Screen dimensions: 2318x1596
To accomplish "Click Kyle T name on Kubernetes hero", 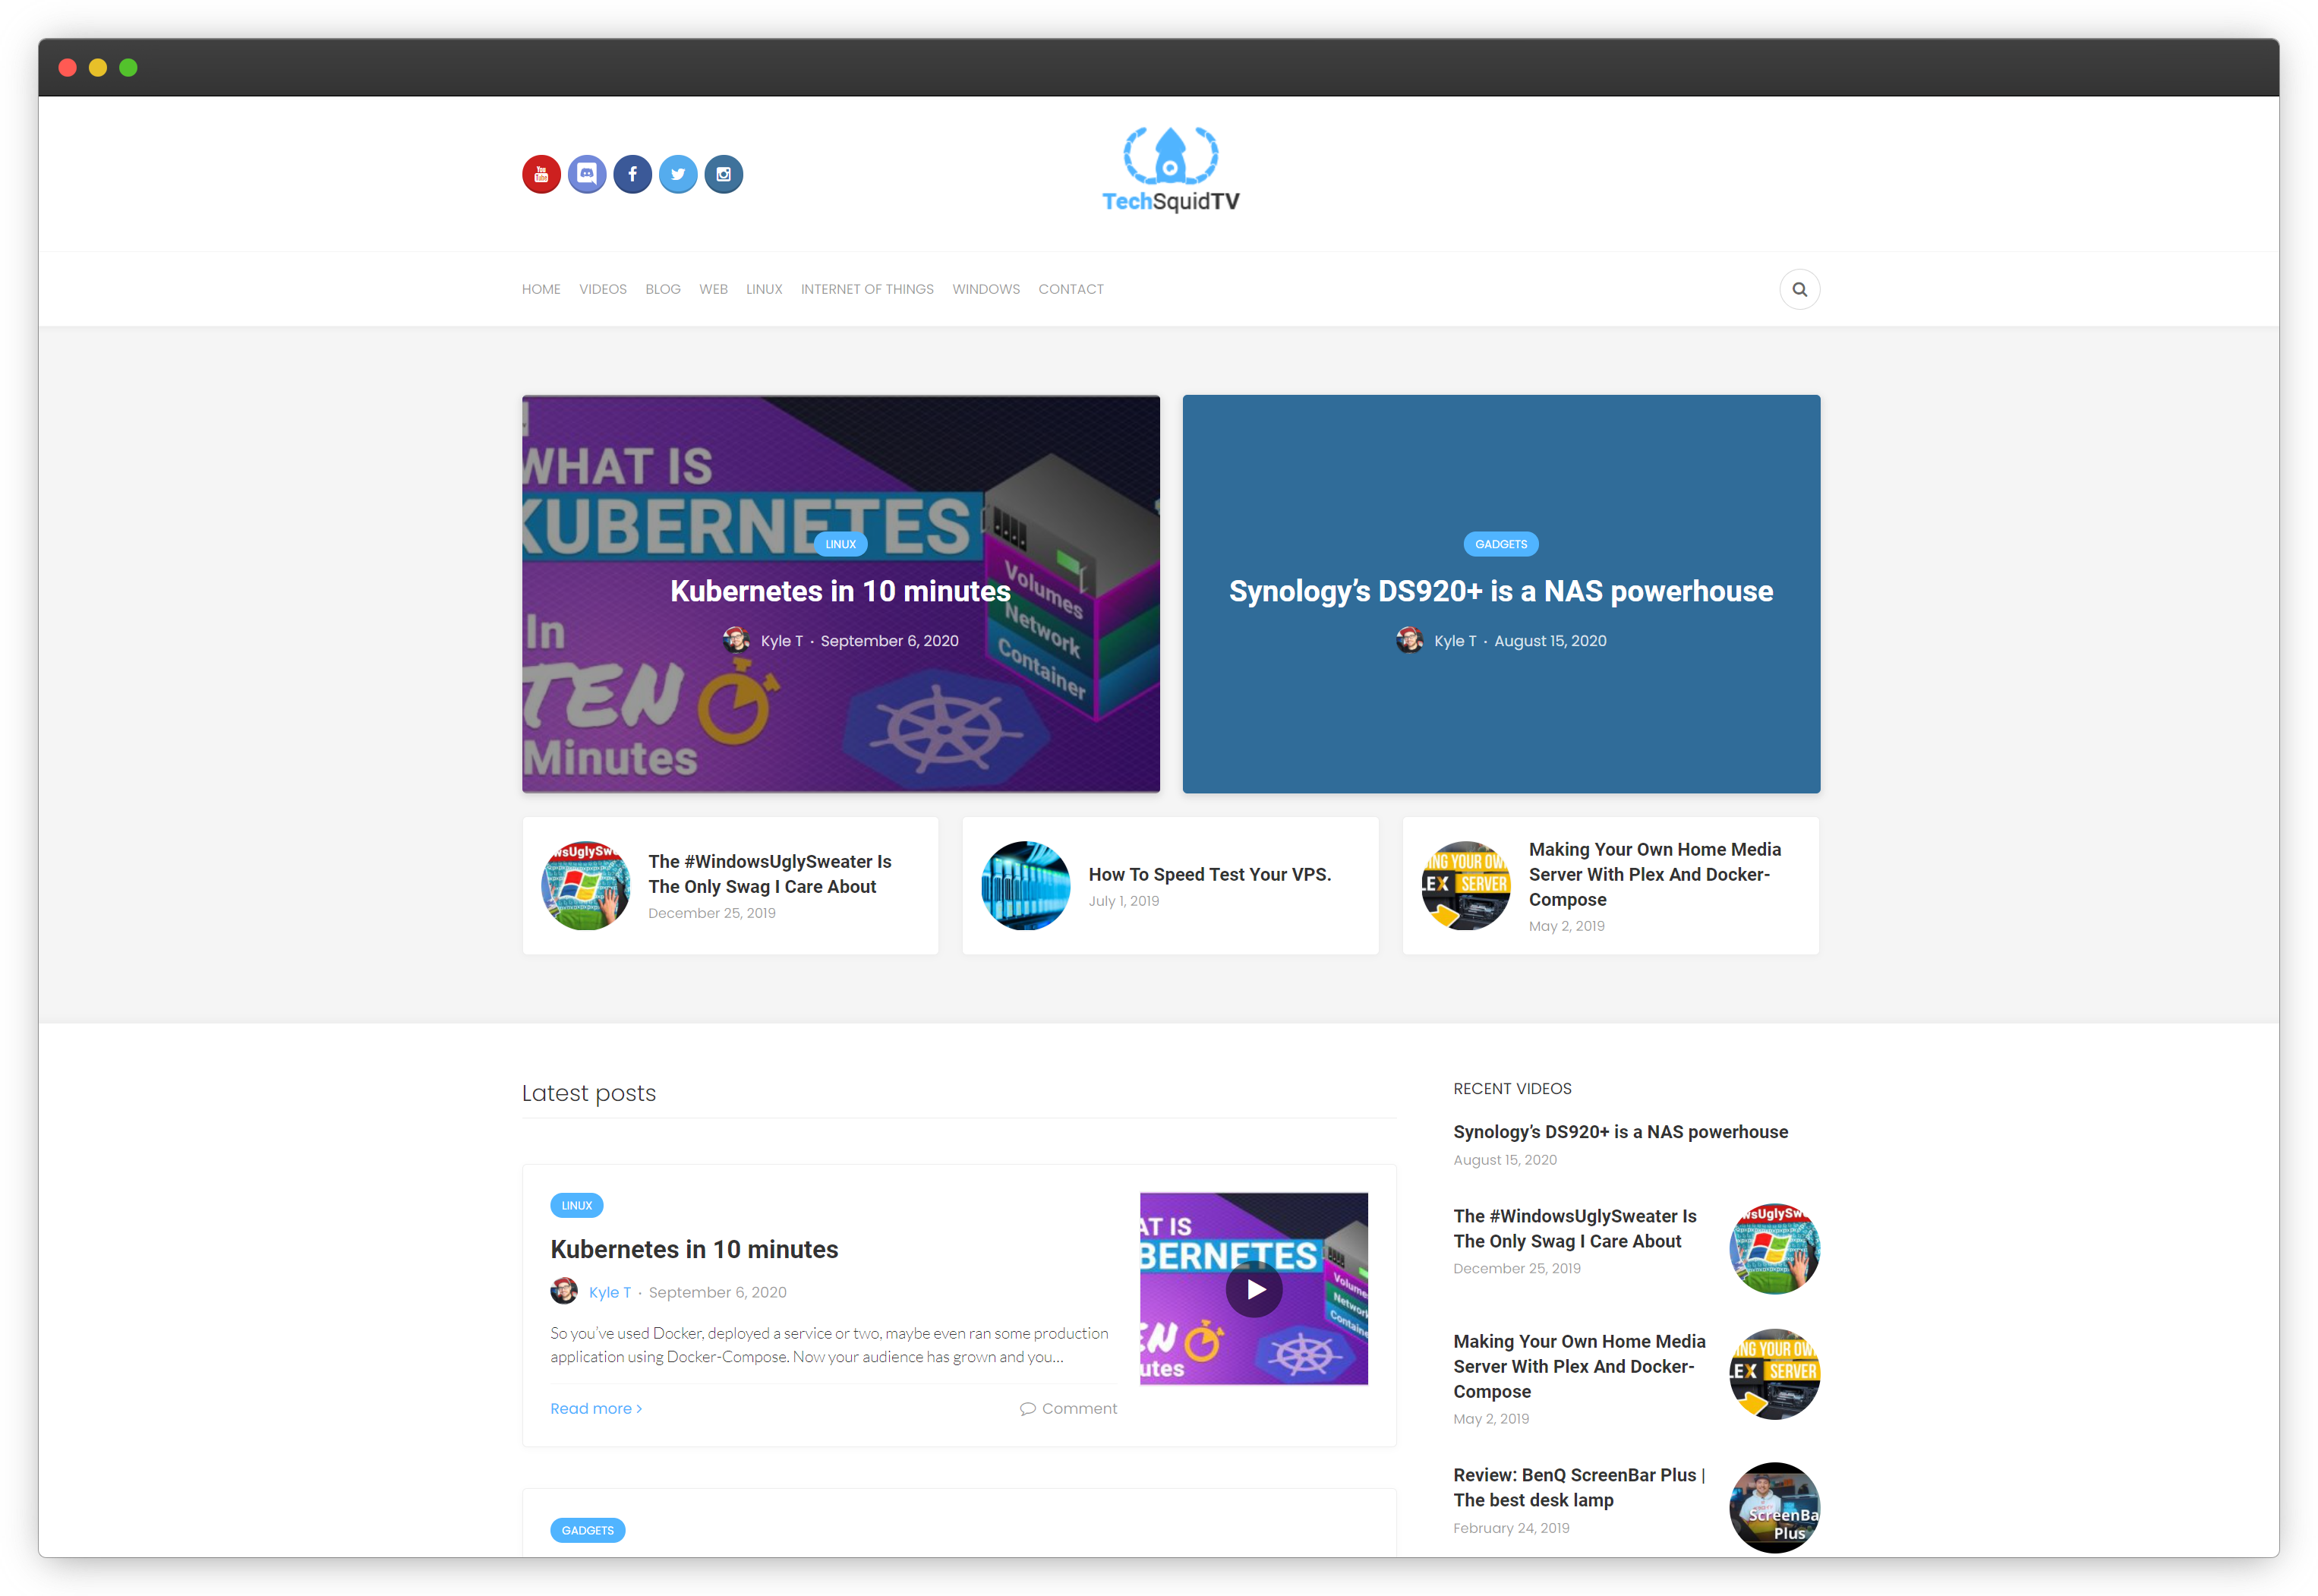I will [782, 641].
